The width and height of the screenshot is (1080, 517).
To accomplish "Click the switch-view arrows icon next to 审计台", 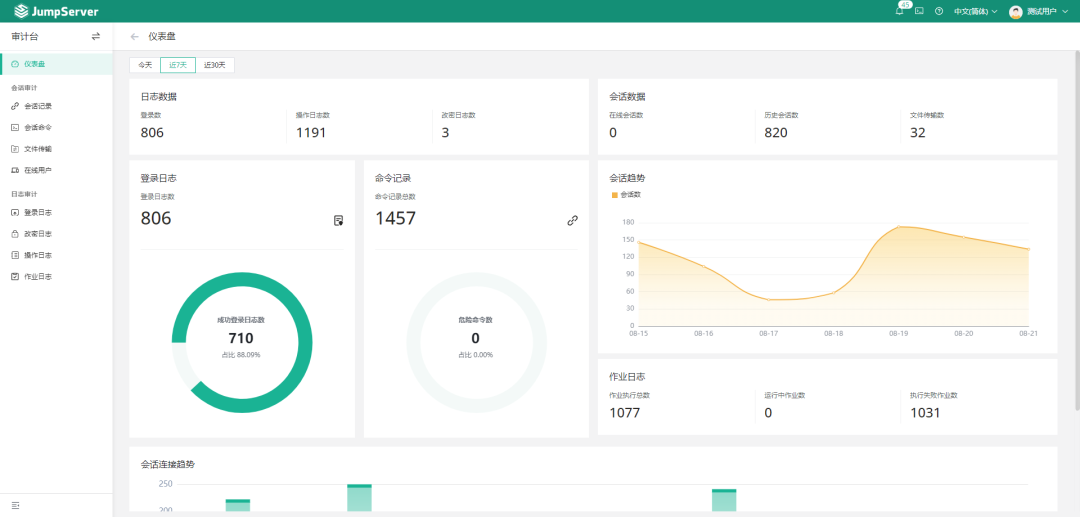I will [x=96, y=36].
